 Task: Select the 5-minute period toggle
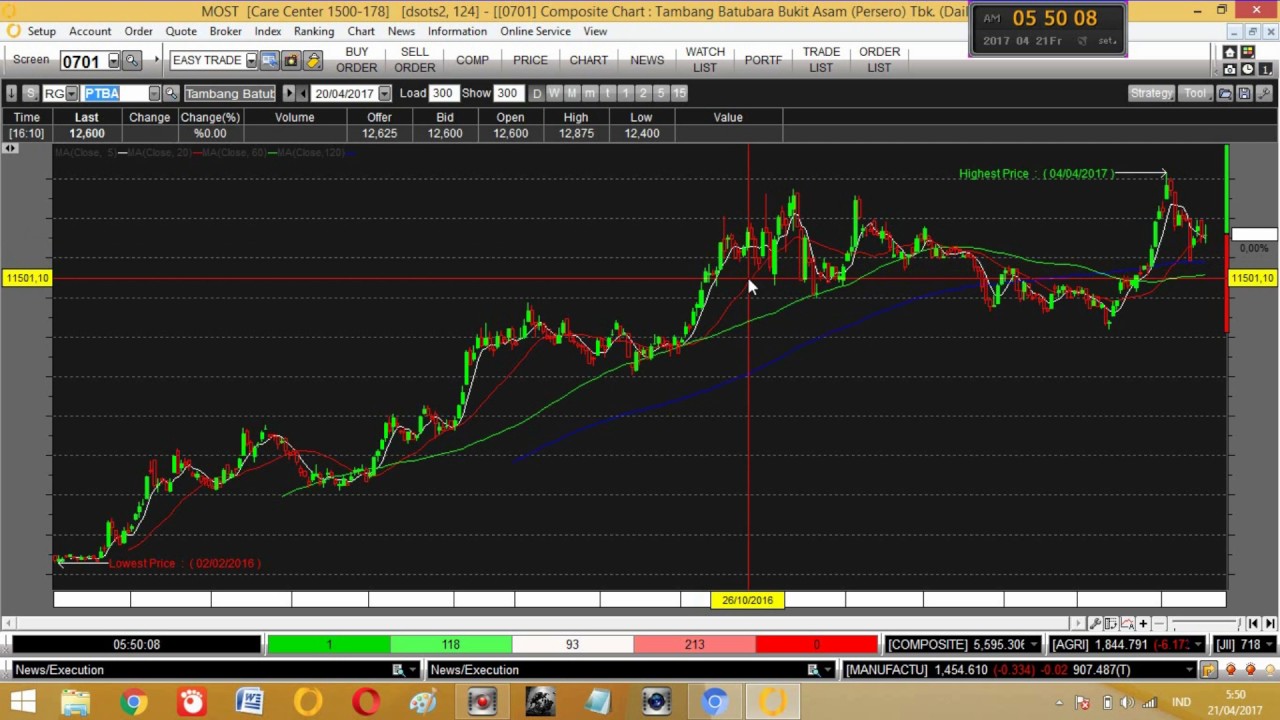(x=661, y=93)
